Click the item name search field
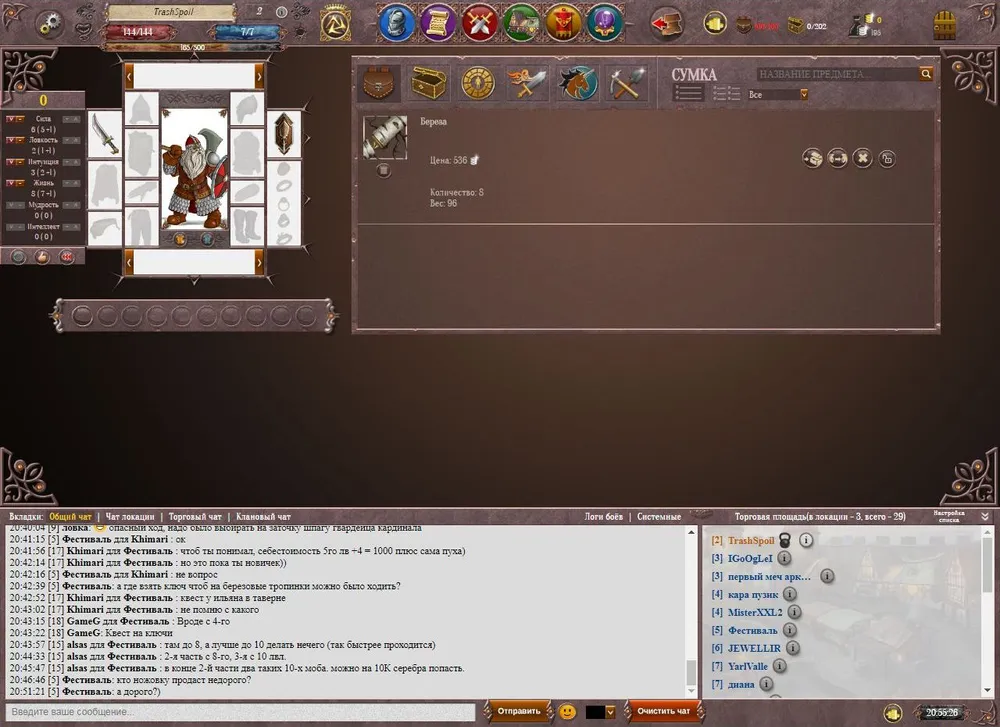Viewport: 1000px width, 727px height. [837, 74]
